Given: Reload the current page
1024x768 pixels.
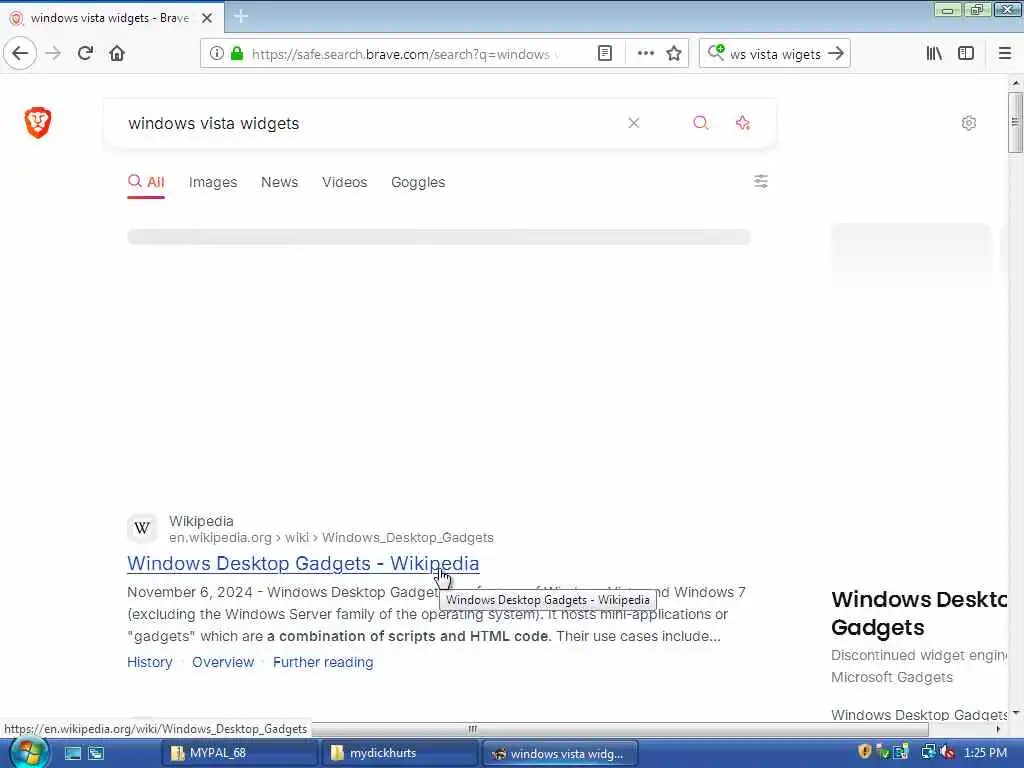Looking at the screenshot, I should 85,54.
